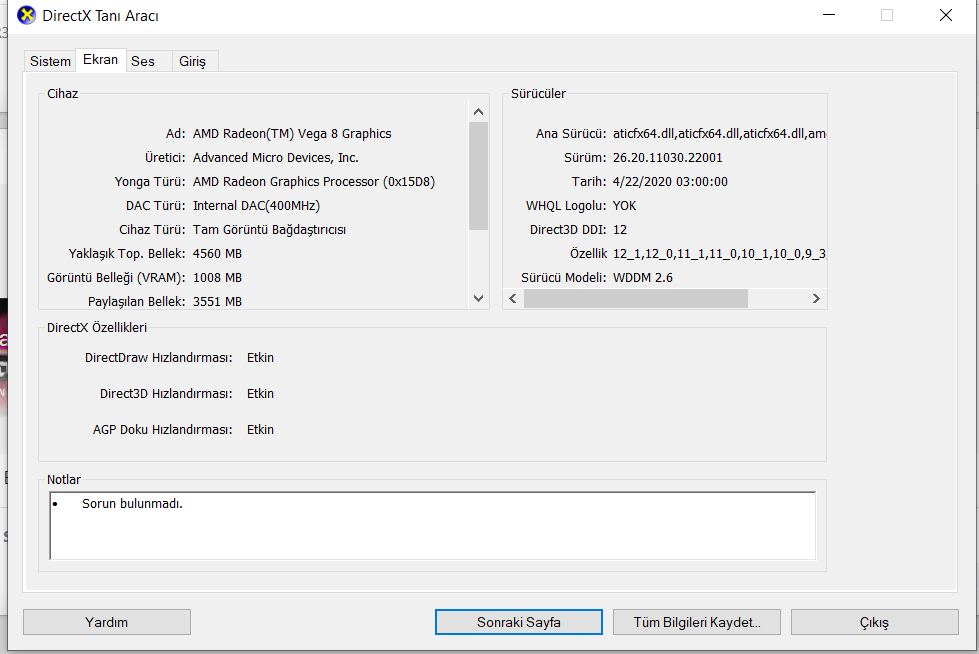The image size is (979, 654).
Task: Click the Sonraki Sayfa button
Action: [x=519, y=622]
